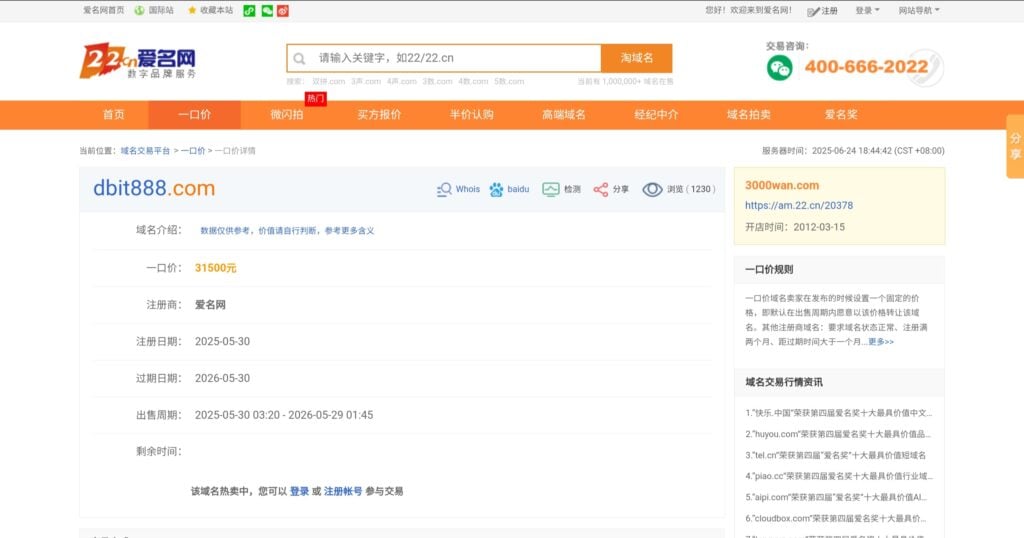Click the 3声.com quick search link
Screen dimensions: 1024x538
[x=366, y=82]
